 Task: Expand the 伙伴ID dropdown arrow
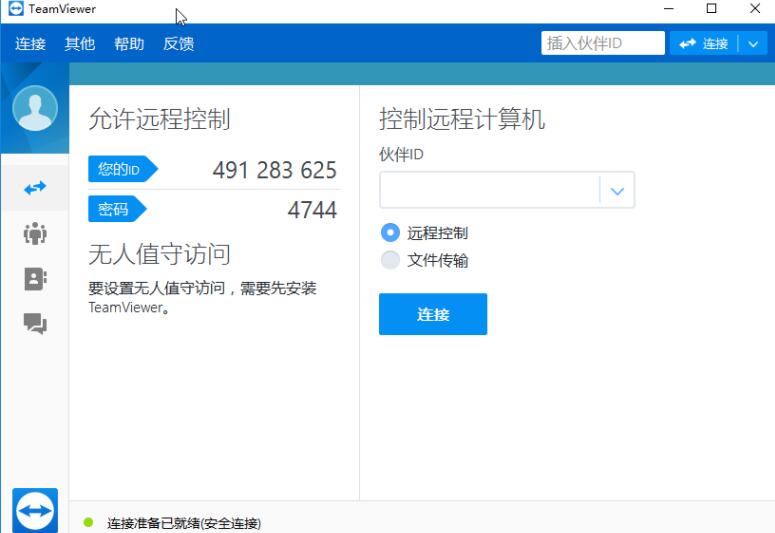pyautogui.click(x=617, y=190)
